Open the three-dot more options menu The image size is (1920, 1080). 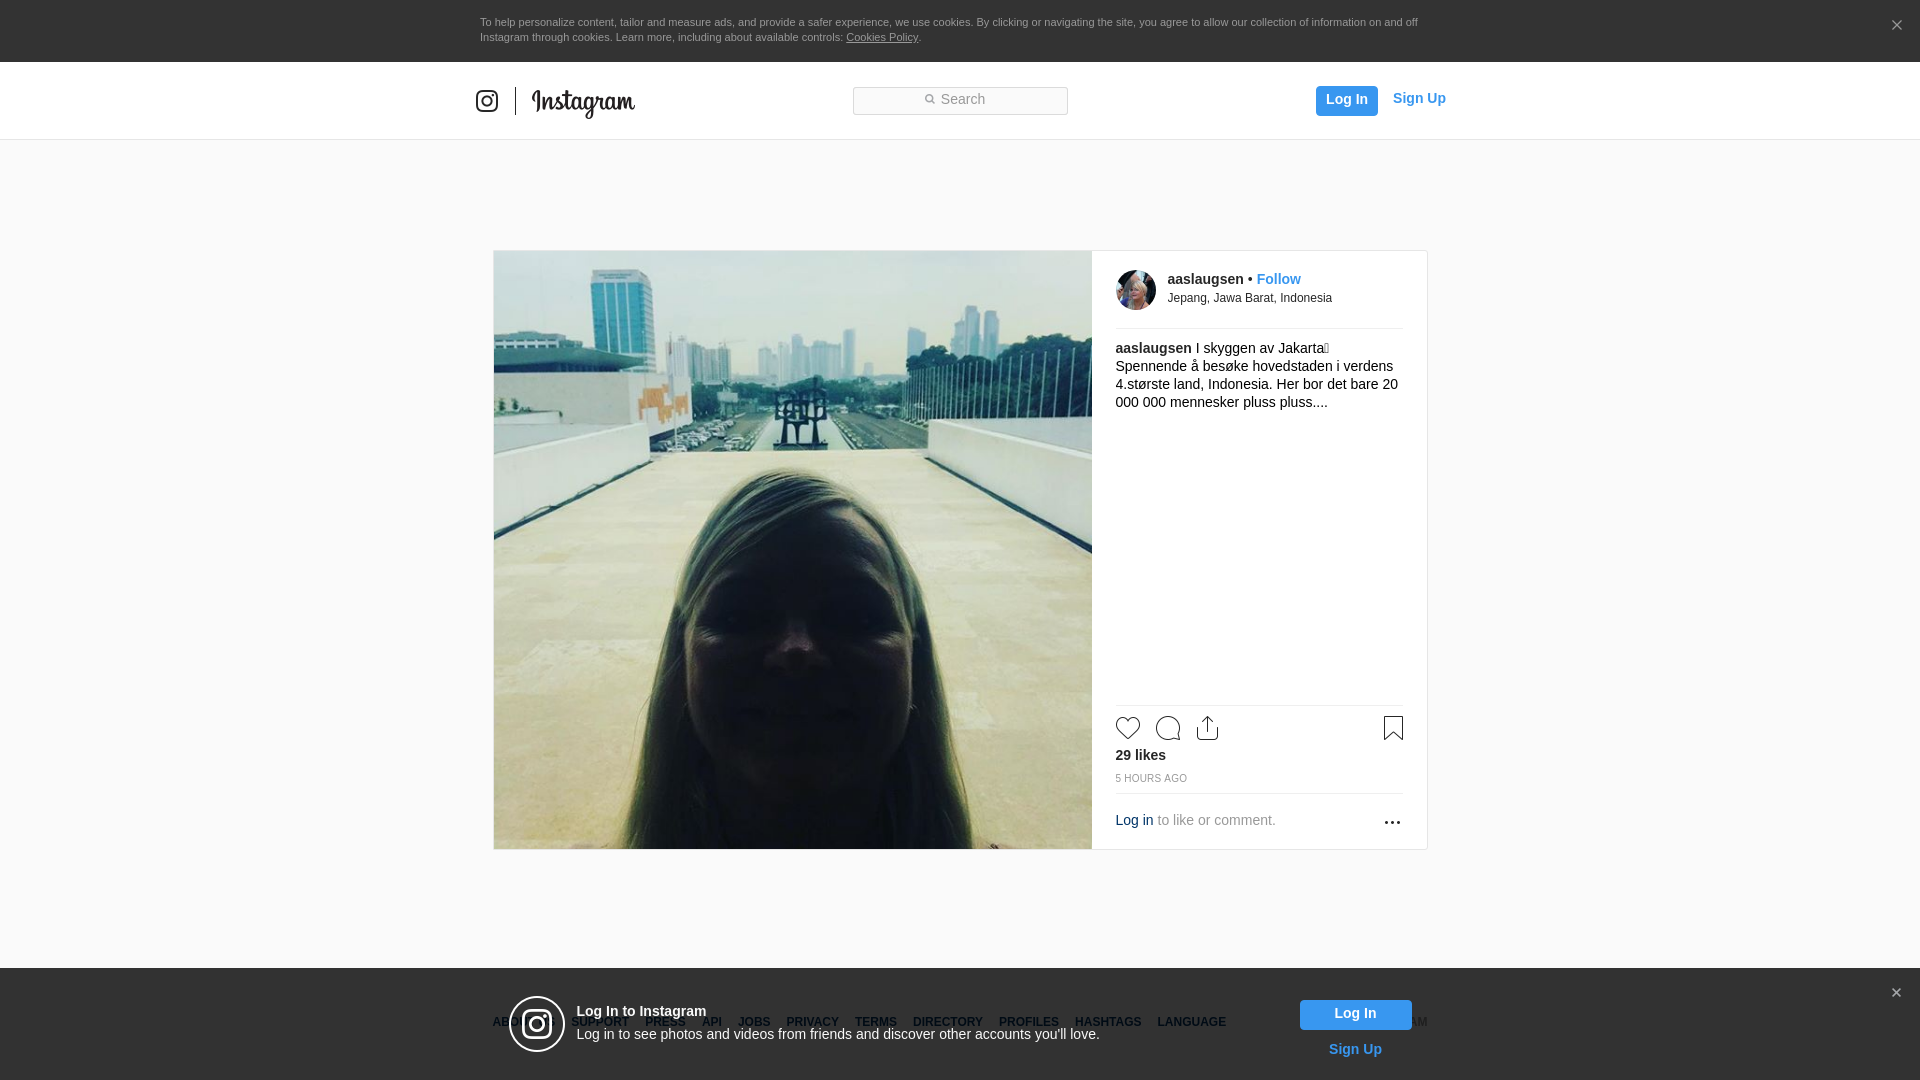click(x=1392, y=822)
